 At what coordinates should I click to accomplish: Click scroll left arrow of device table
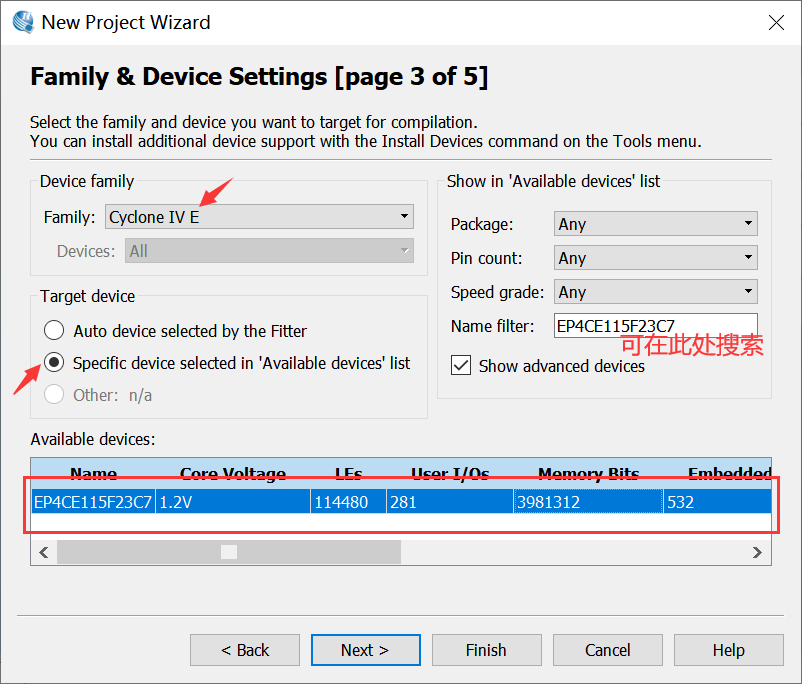(x=44, y=552)
